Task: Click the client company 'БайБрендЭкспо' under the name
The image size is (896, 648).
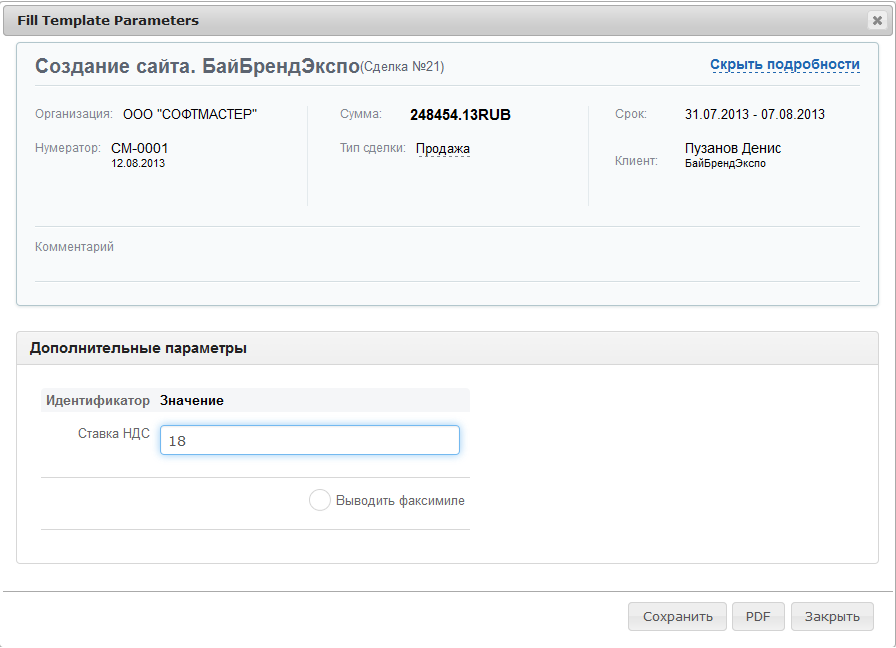Action: pos(725,163)
